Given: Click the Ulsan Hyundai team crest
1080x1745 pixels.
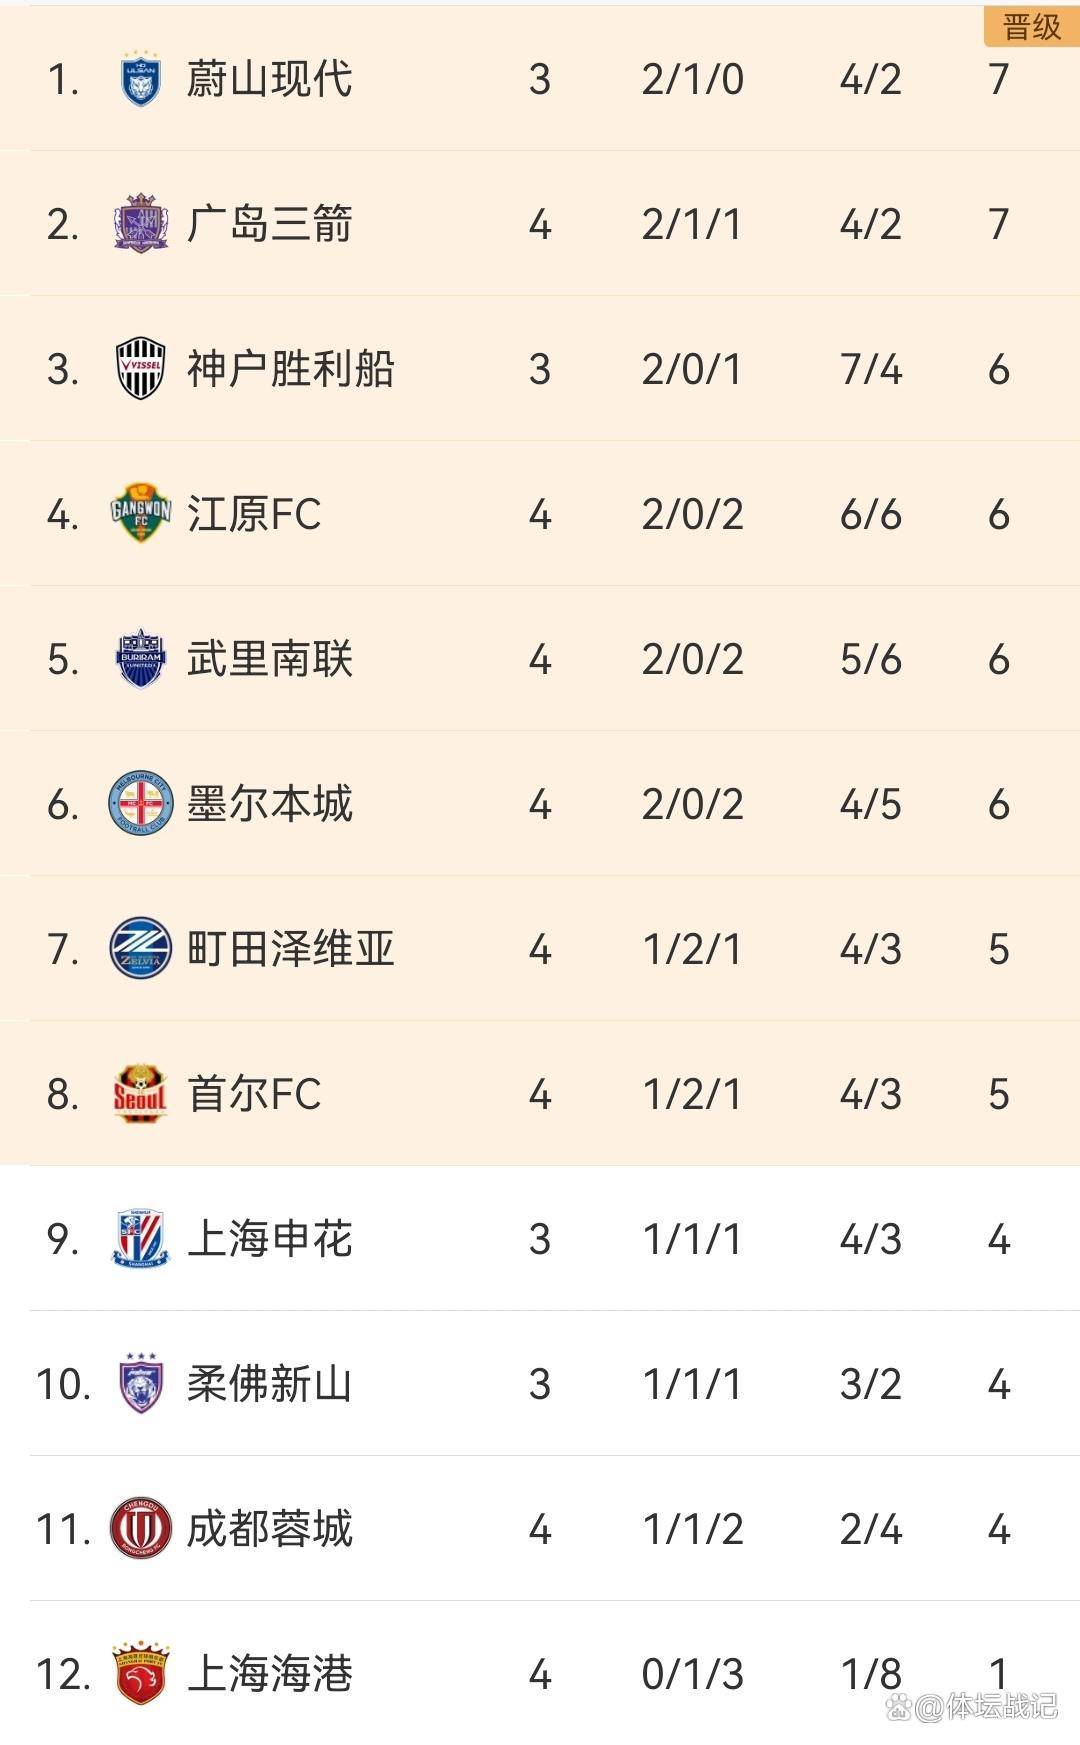Looking at the screenshot, I should (140, 79).
